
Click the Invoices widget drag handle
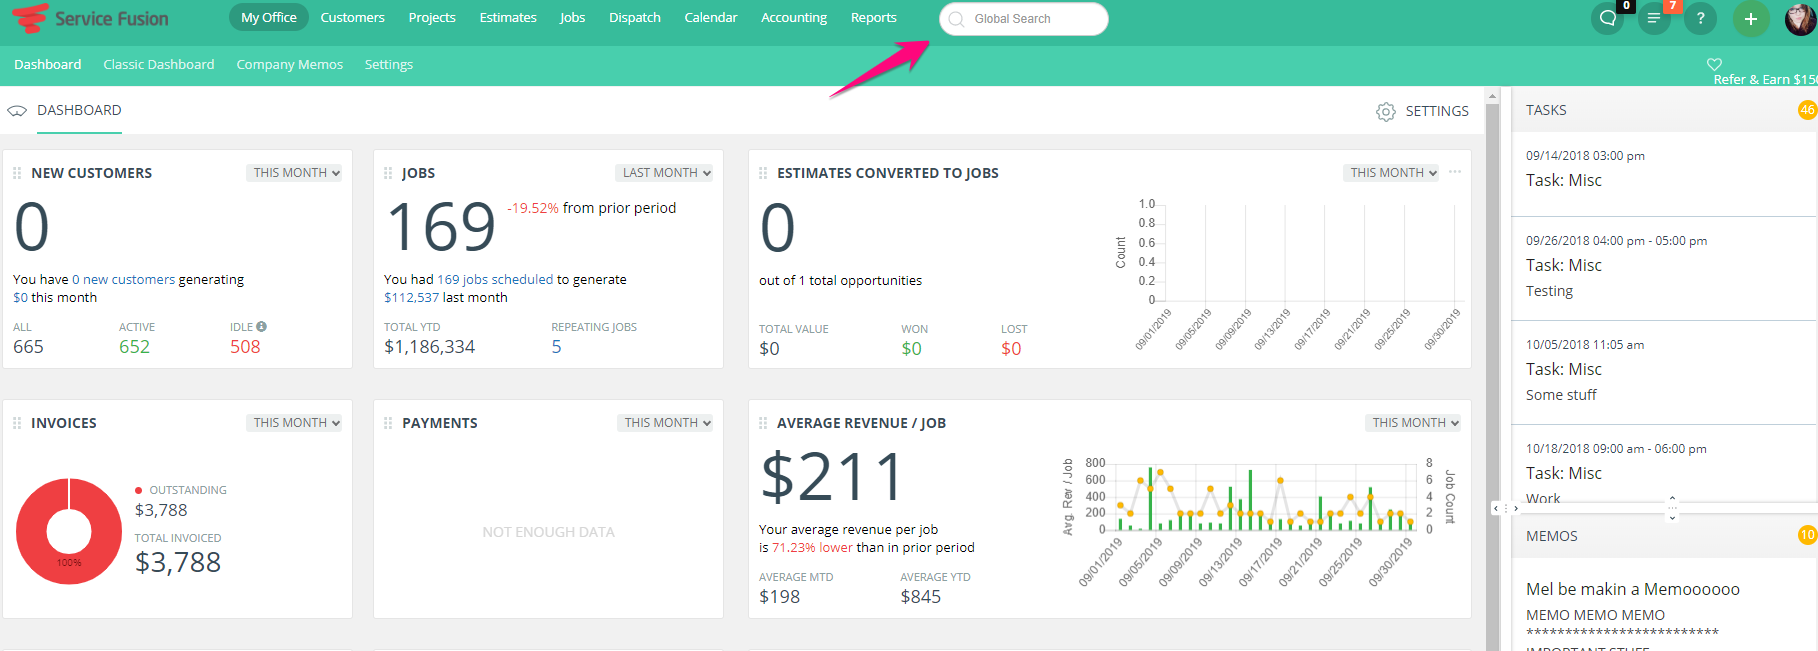(17, 423)
